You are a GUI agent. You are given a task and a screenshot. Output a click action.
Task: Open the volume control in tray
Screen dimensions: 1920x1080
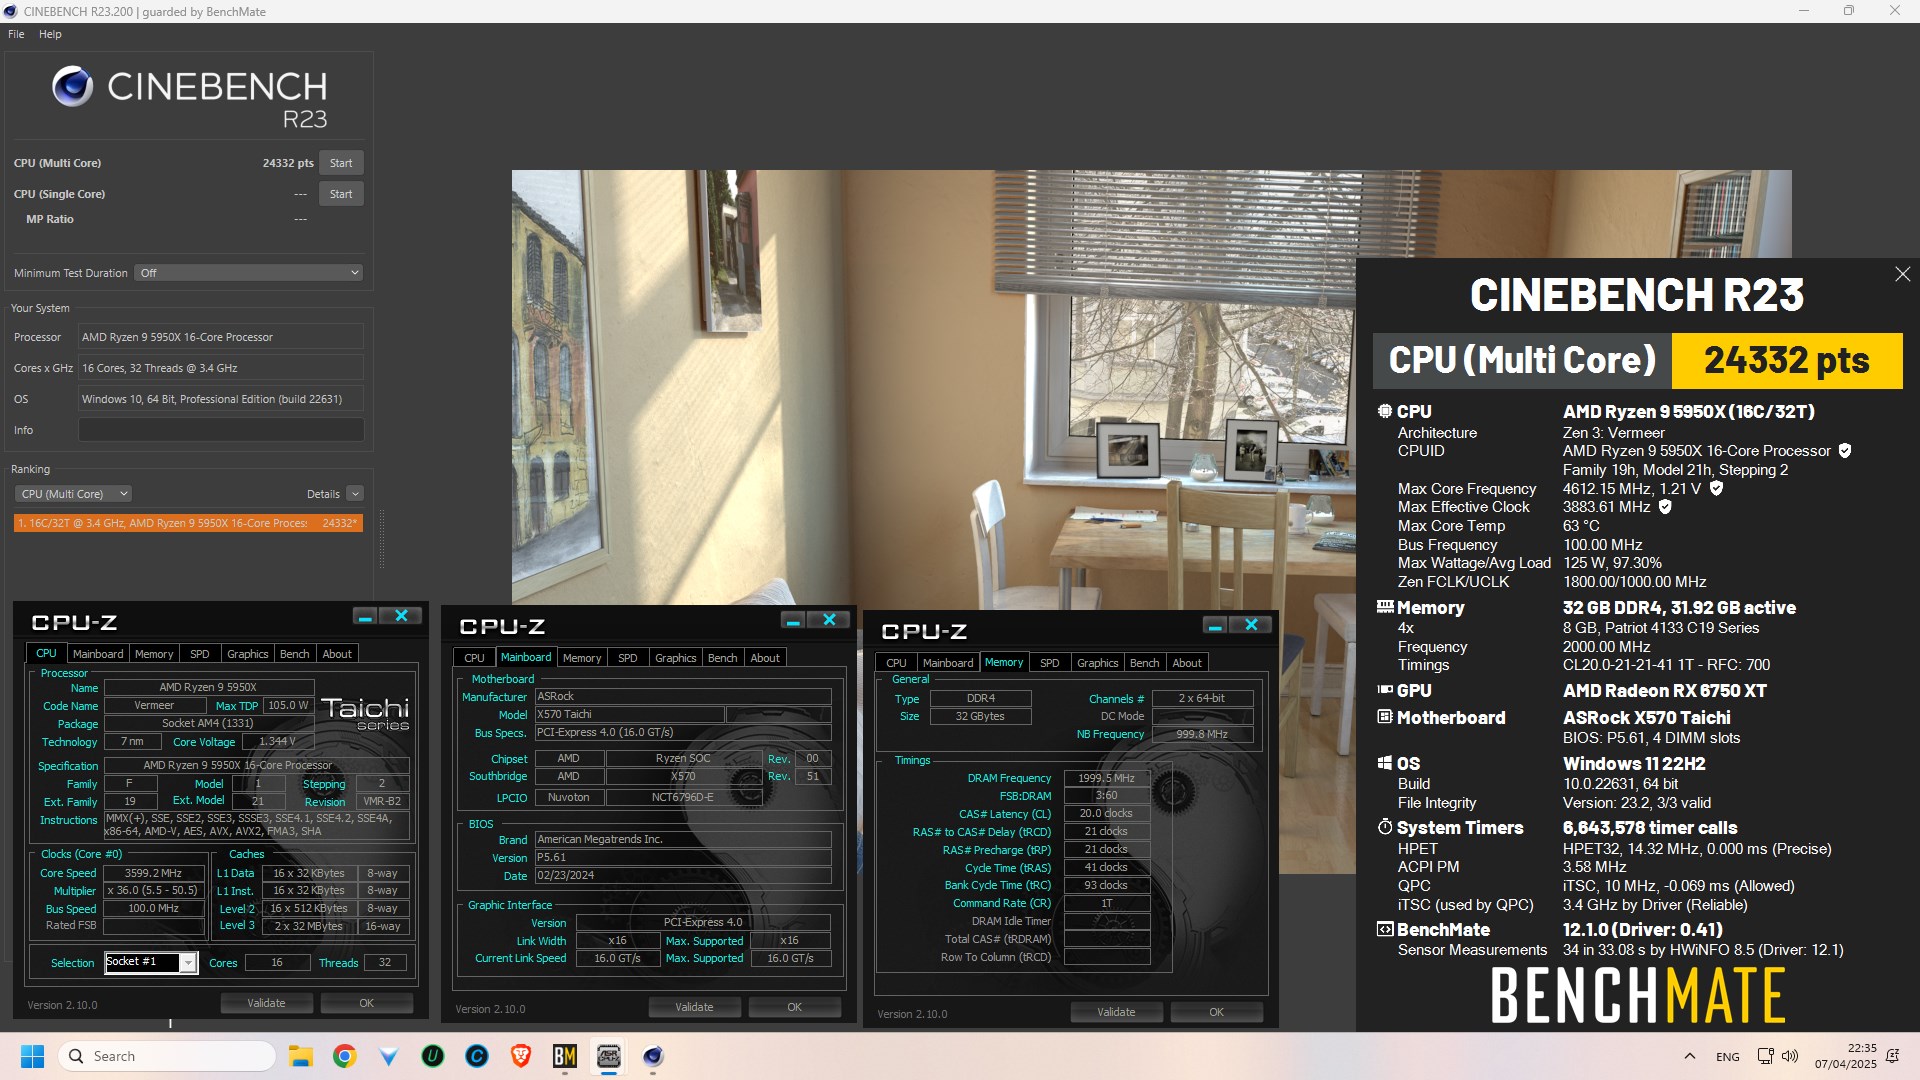(x=1790, y=1056)
